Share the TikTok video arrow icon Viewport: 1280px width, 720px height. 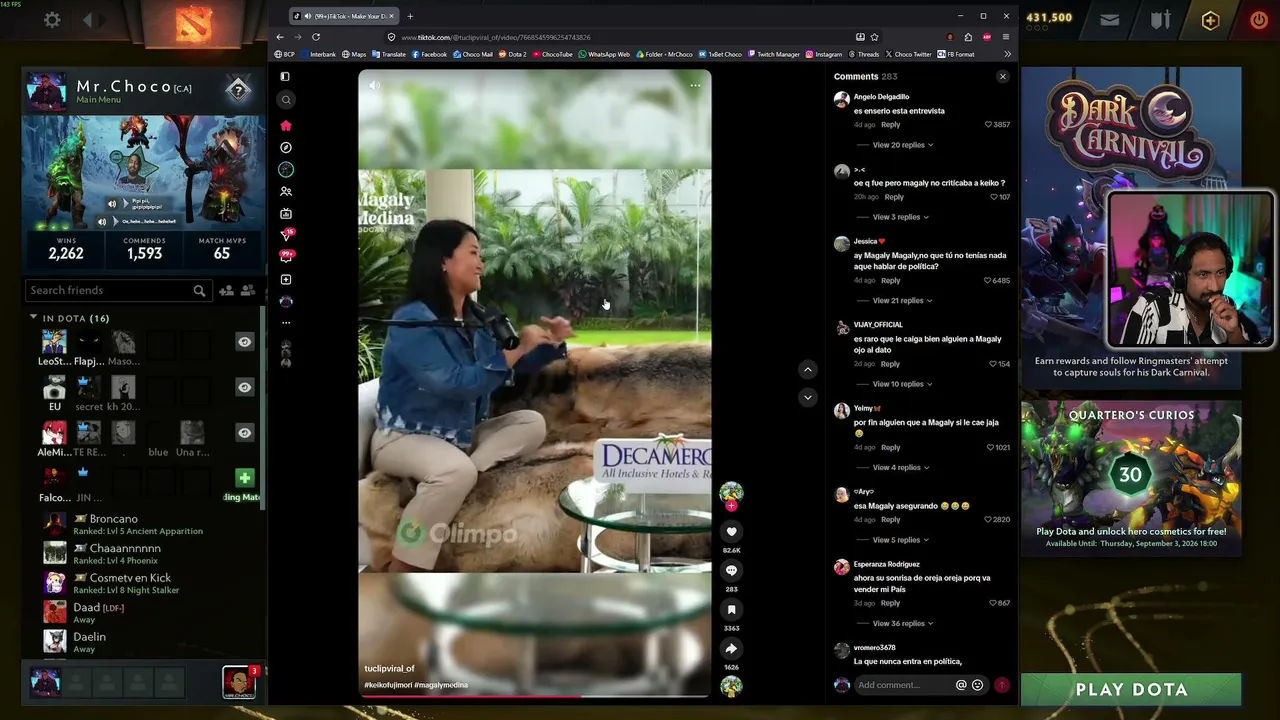click(x=731, y=648)
